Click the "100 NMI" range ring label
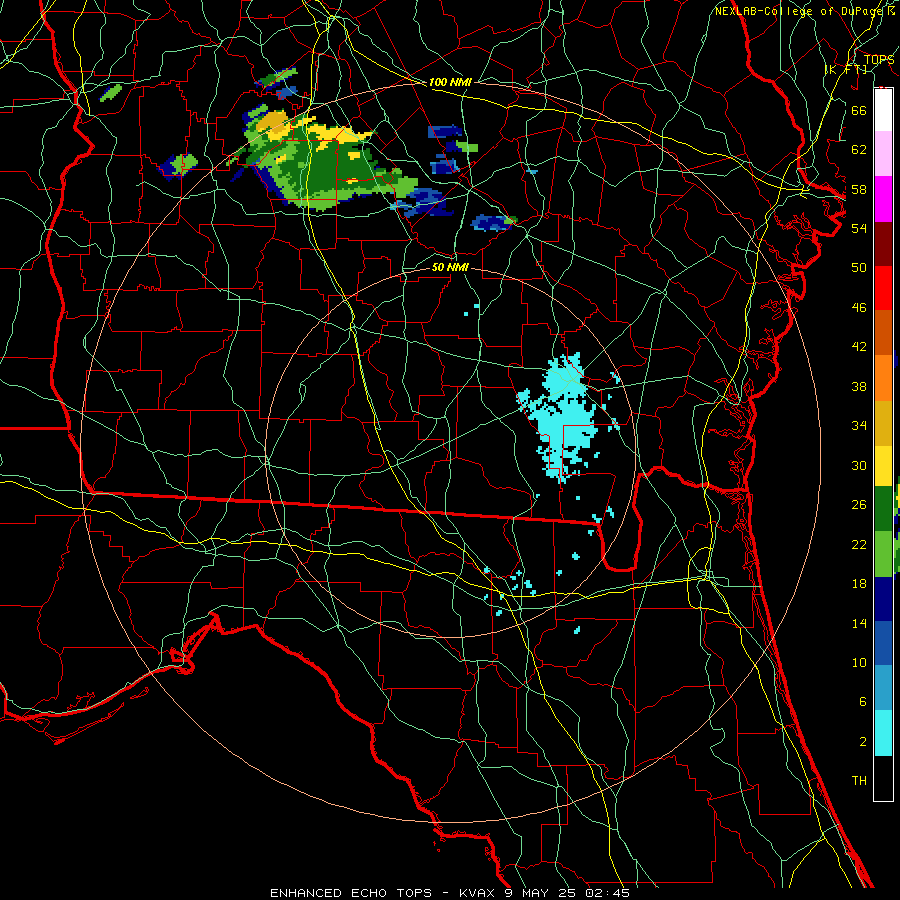This screenshot has height=900, width=900. (450, 82)
